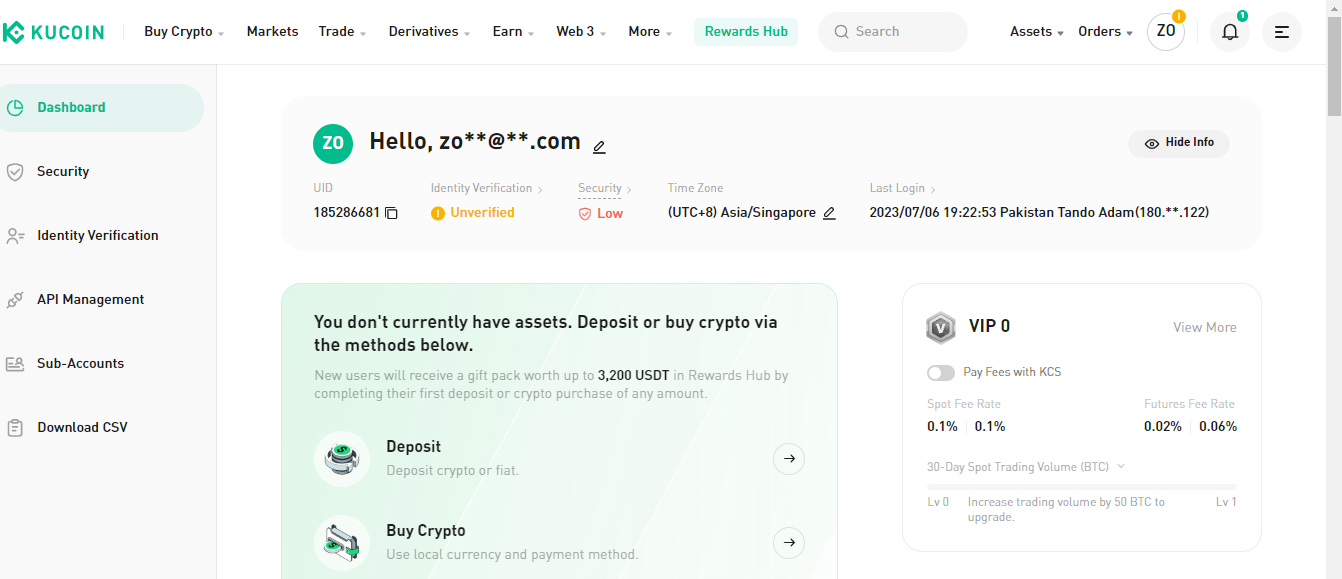This screenshot has height=579, width=1342.
Task: Expand 30-Day Spot Trading Volume dropdown
Action: click(1026, 467)
